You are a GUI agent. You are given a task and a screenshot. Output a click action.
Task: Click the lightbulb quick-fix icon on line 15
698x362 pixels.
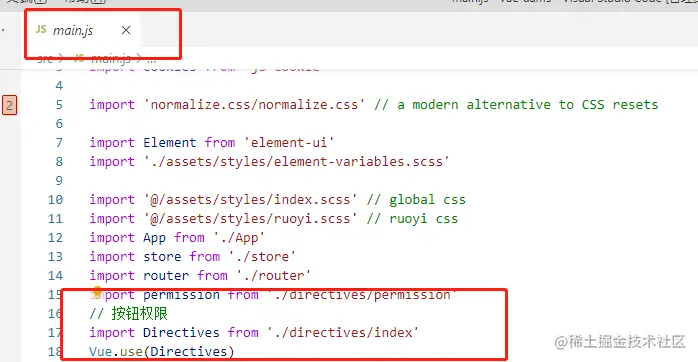(97, 292)
